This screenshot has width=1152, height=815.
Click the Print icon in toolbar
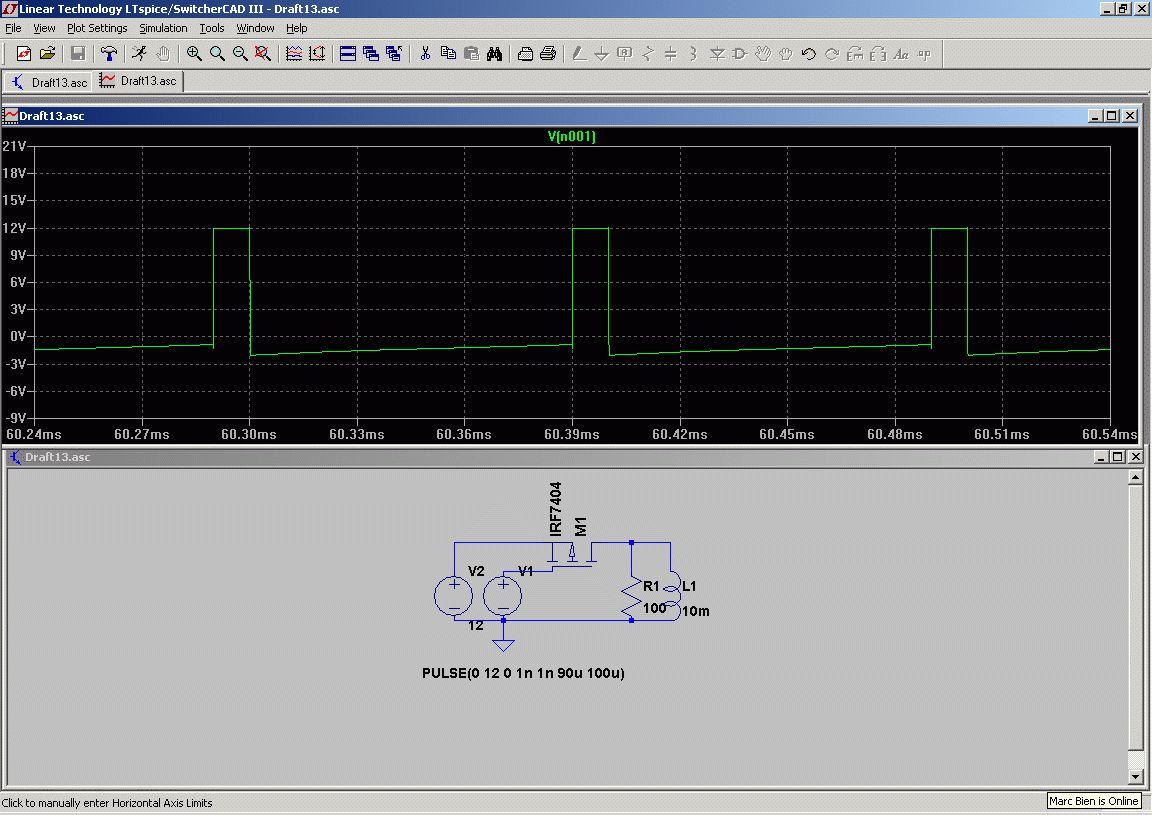(548, 54)
